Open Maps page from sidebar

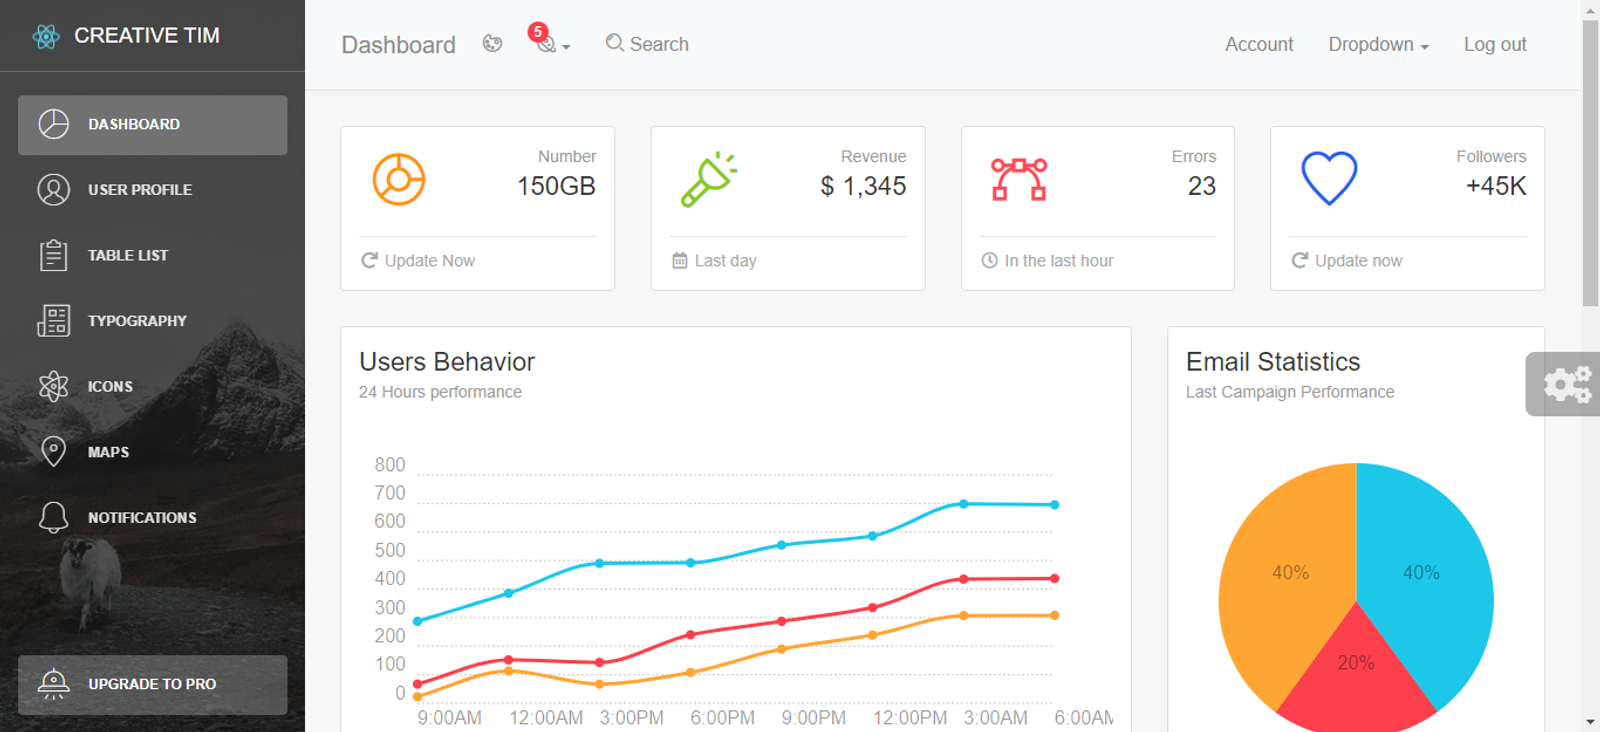(152, 452)
